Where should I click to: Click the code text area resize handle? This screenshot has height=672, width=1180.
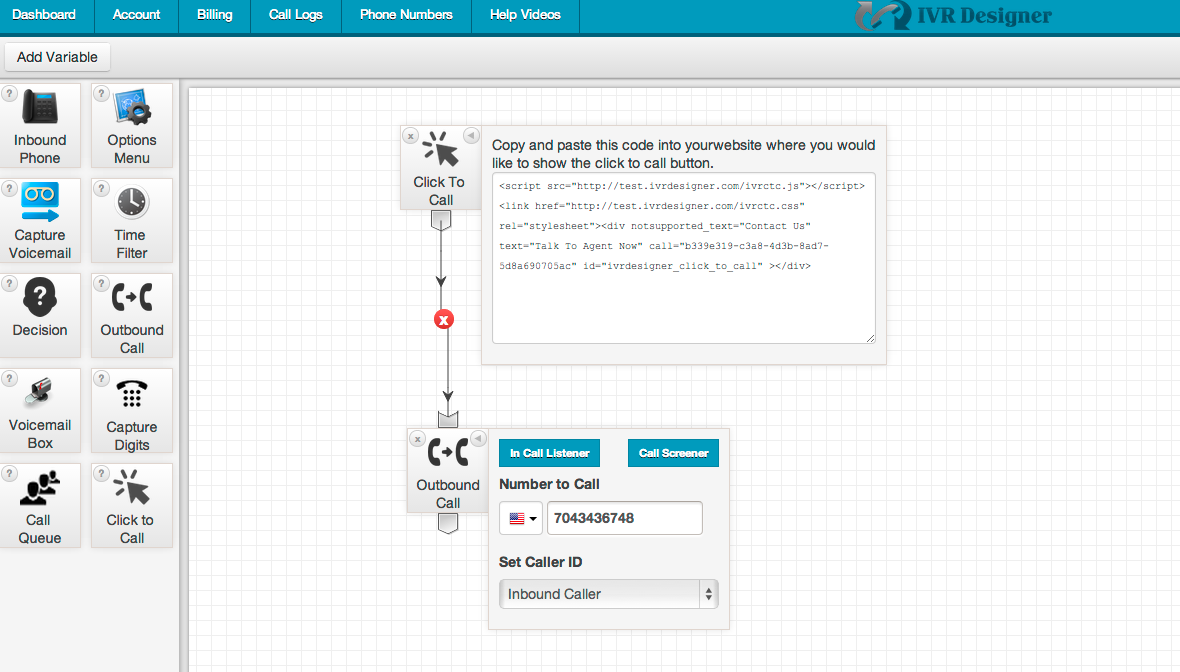[x=870, y=339]
